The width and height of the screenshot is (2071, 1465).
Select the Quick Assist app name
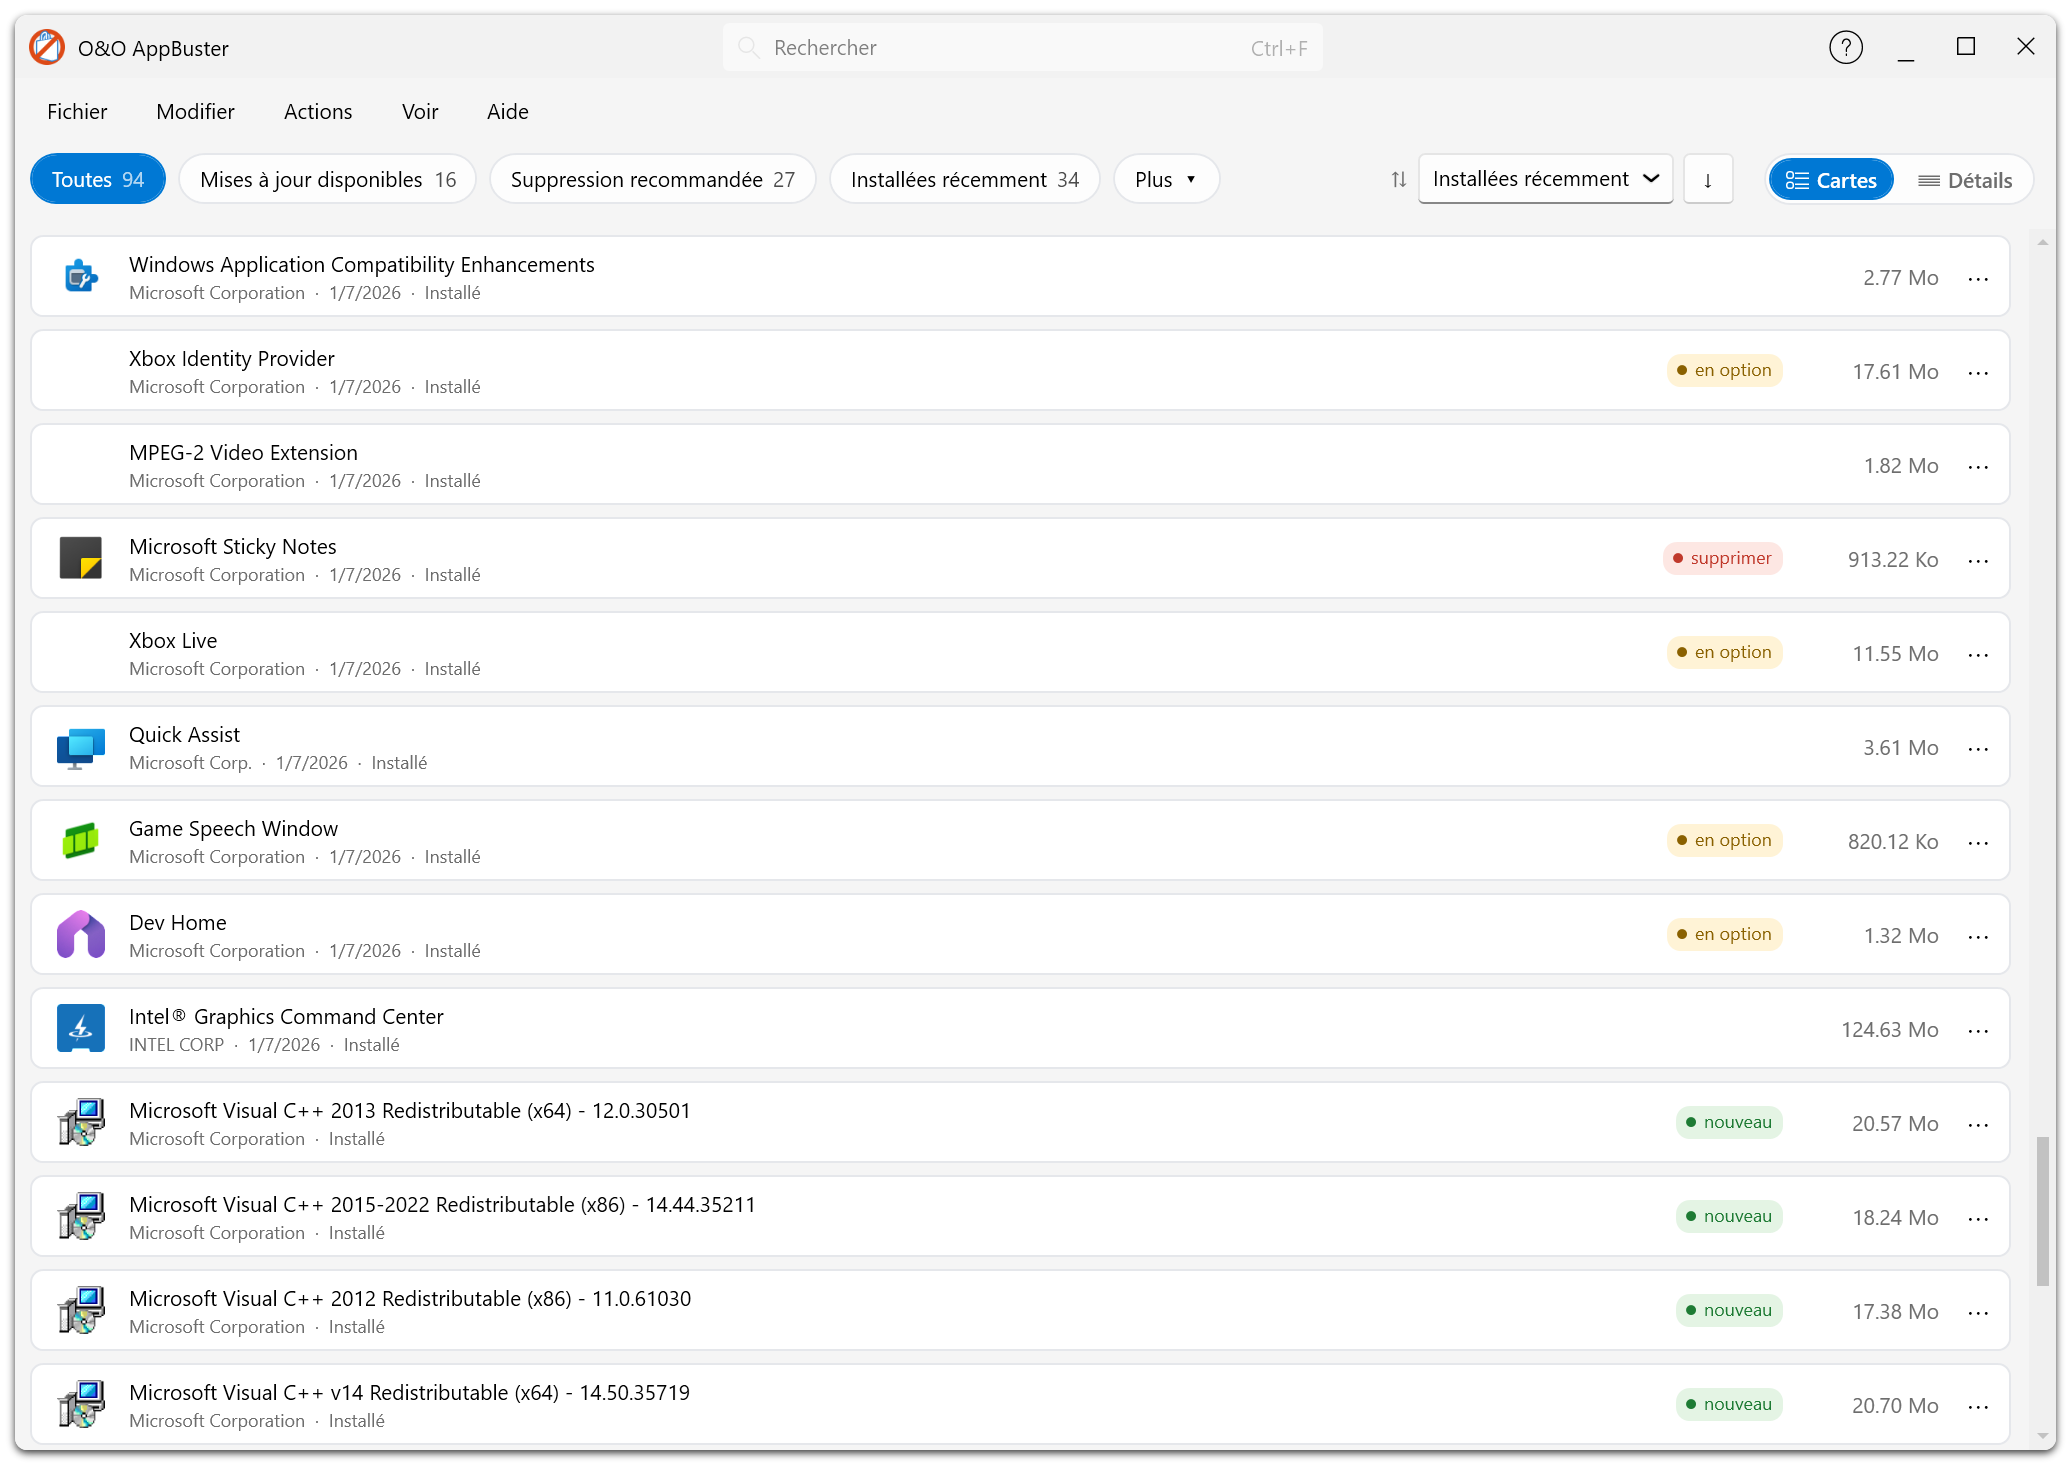(x=184, y=734)
